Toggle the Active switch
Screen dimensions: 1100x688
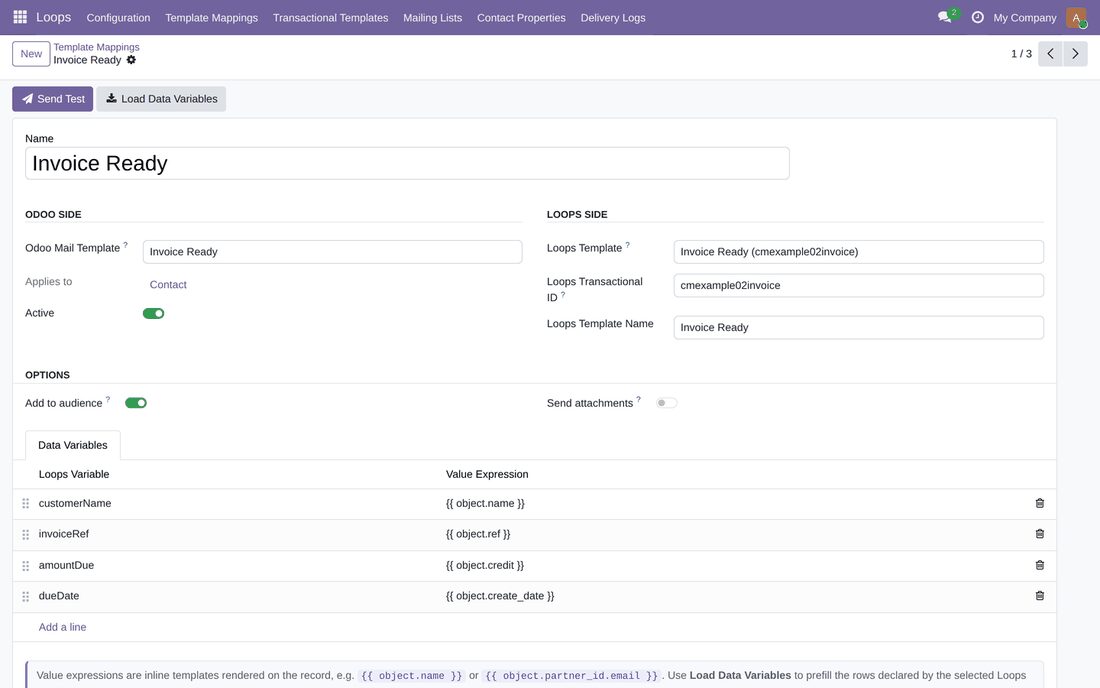click(x=154, y=313)
